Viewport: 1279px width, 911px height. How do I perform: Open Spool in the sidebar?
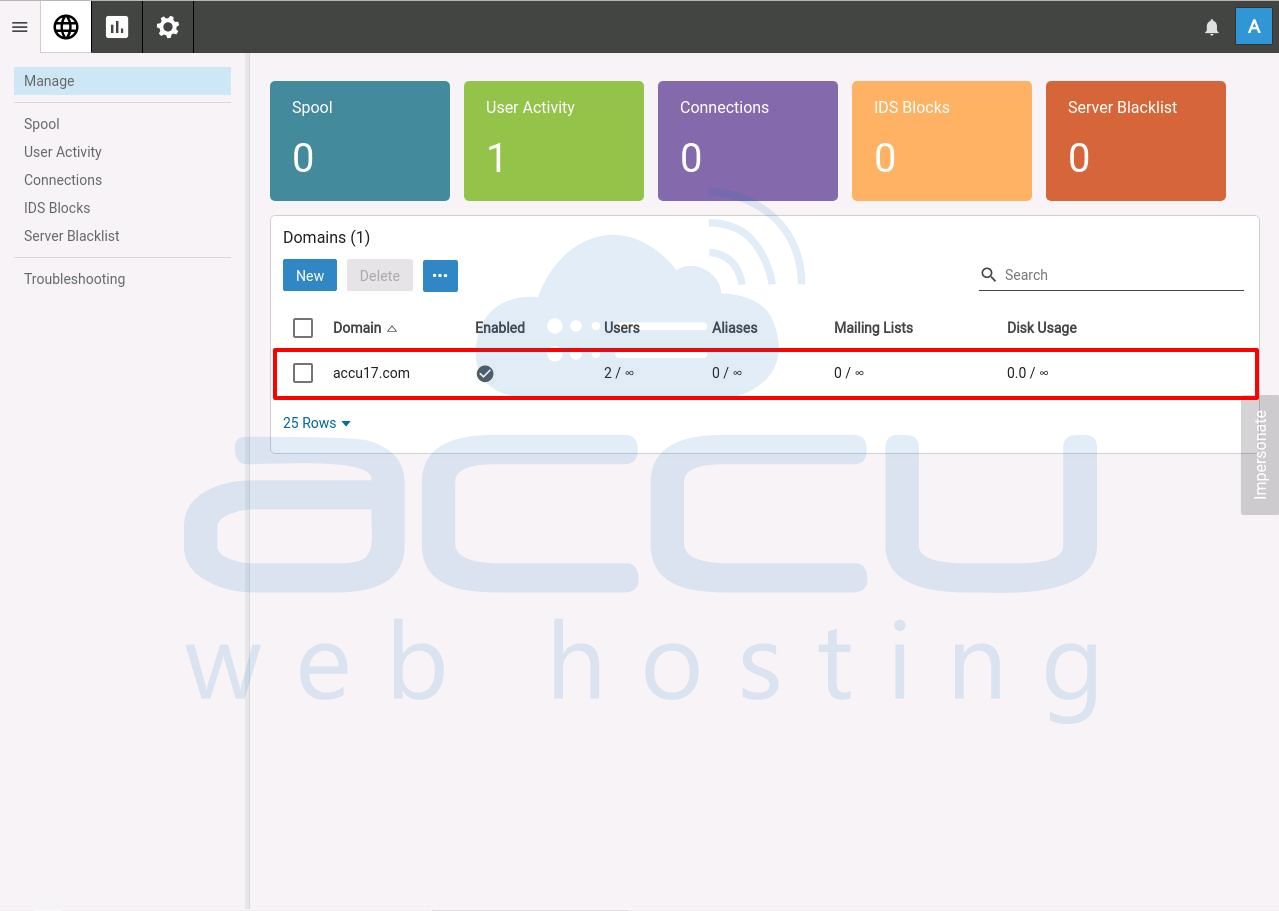click(x=42, y=124)
